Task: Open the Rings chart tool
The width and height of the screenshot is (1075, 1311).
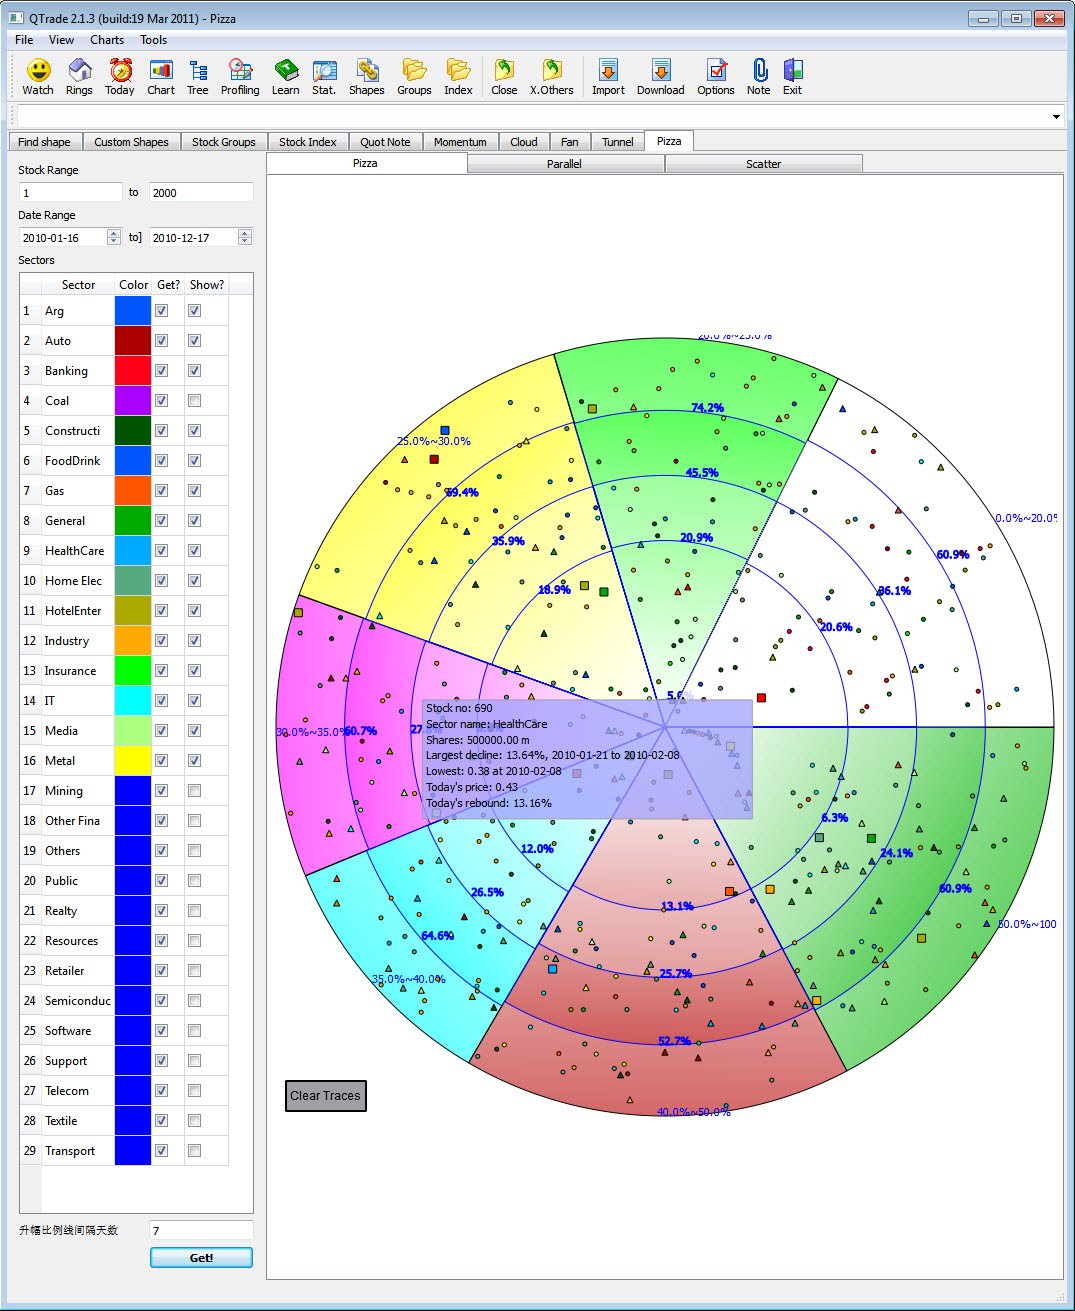Action: click(79, 76)
